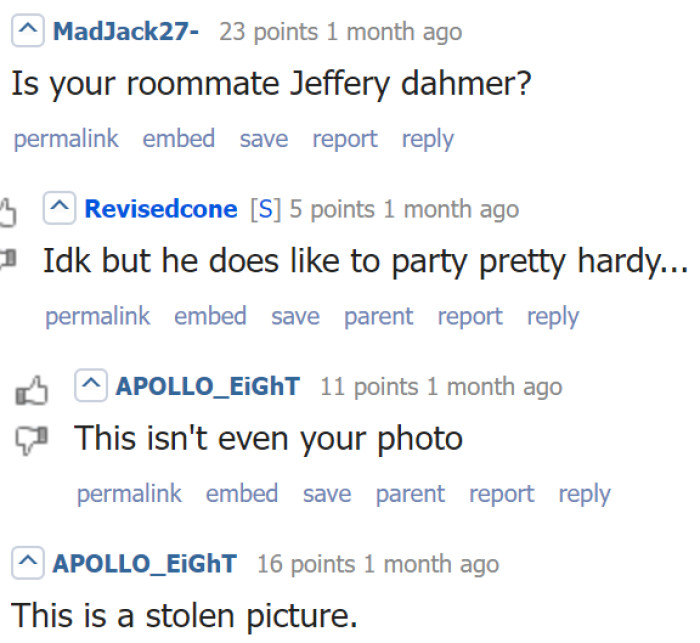Click the [S] submitter tag next to Revisedcone
700x643 pixels.
point(265,209)
